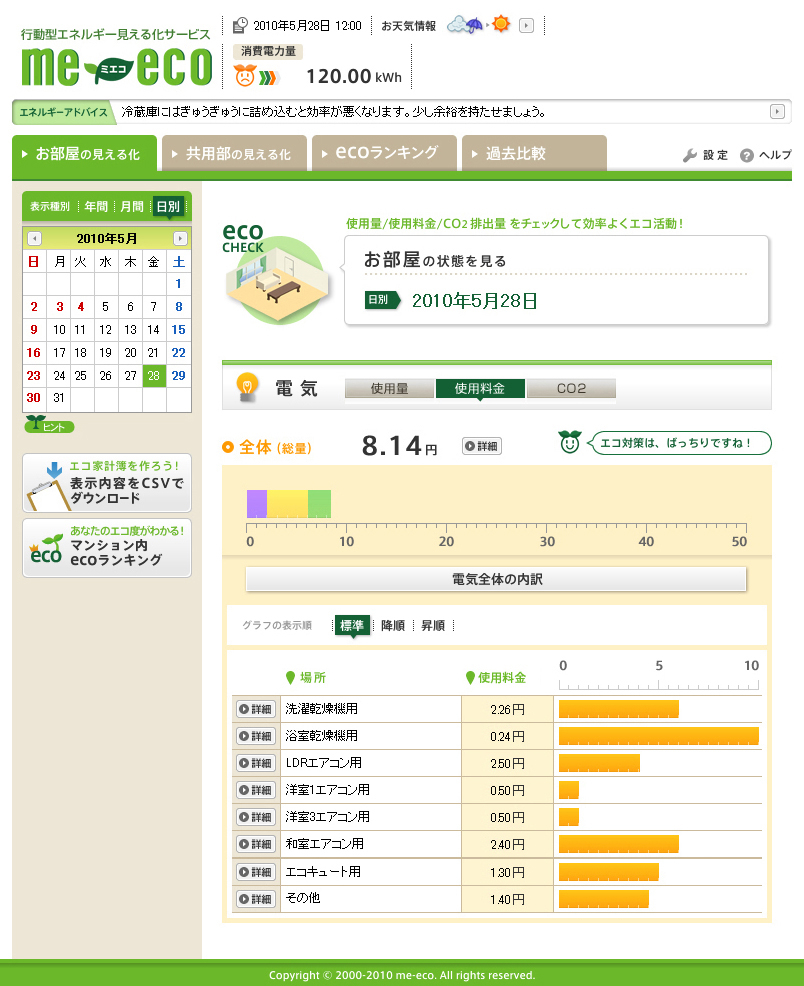
Task: Open the ecoランキング tab
Action: click(x=384, y=153)
